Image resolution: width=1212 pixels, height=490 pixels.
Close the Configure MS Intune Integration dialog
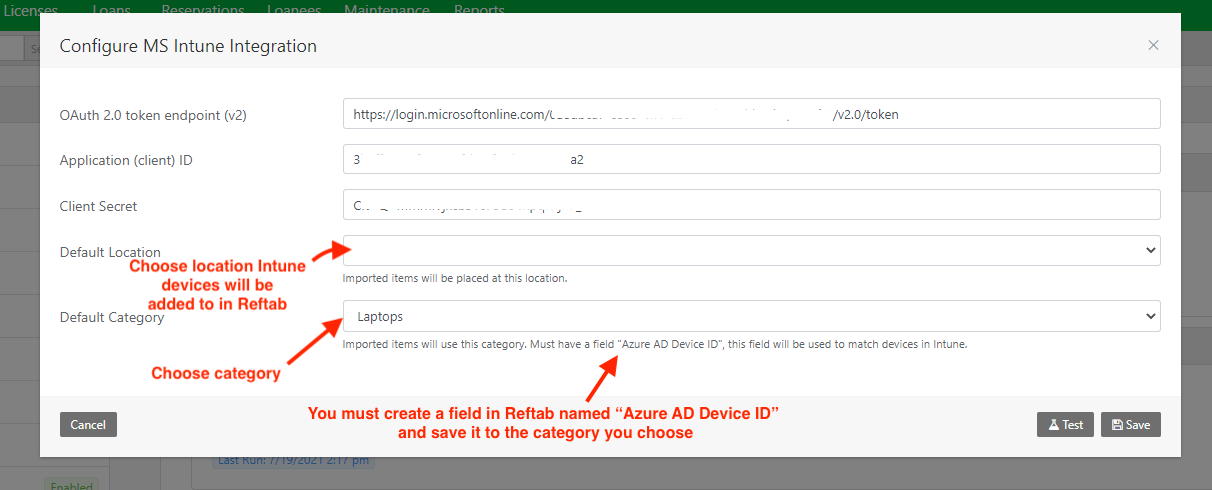(1153, 45)
